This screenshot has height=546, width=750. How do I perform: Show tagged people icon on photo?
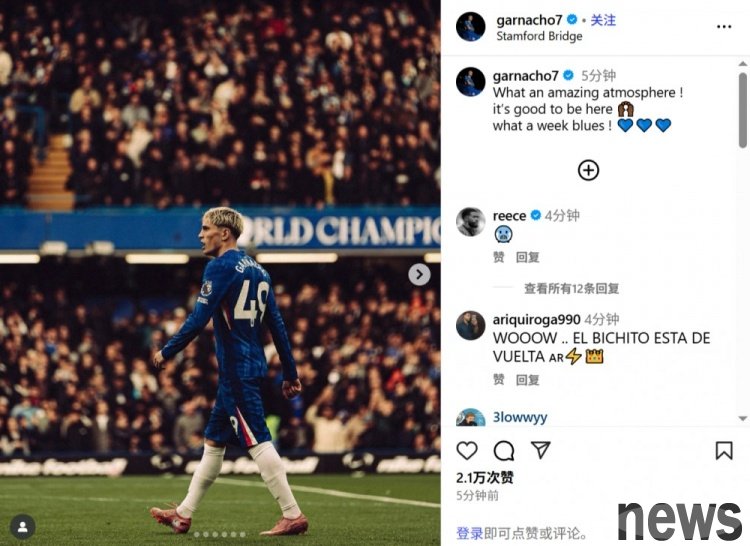22,527
